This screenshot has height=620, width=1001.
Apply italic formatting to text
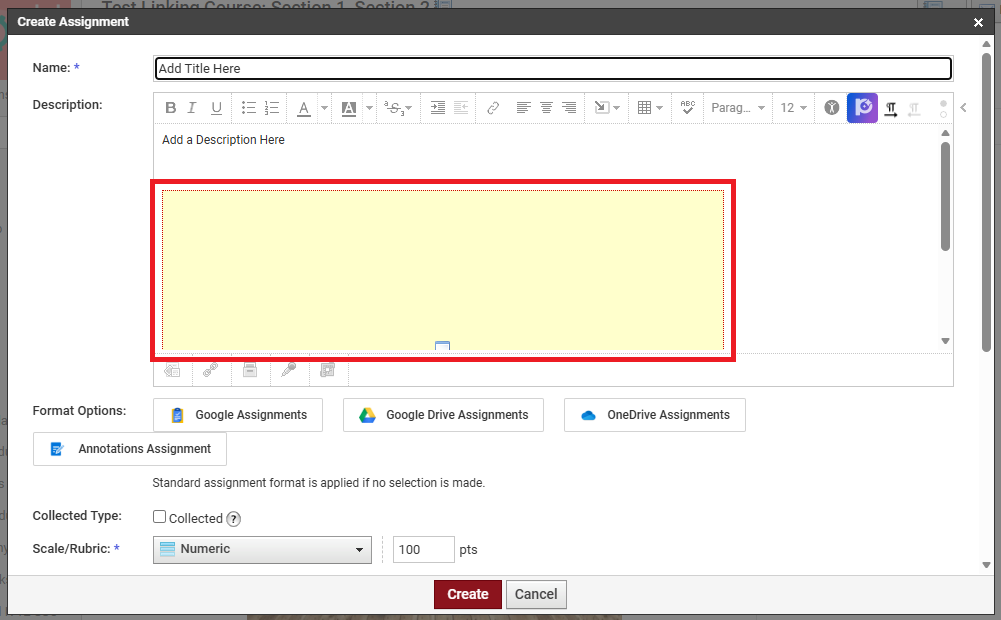pyautogui.click(x=192, y=108)
